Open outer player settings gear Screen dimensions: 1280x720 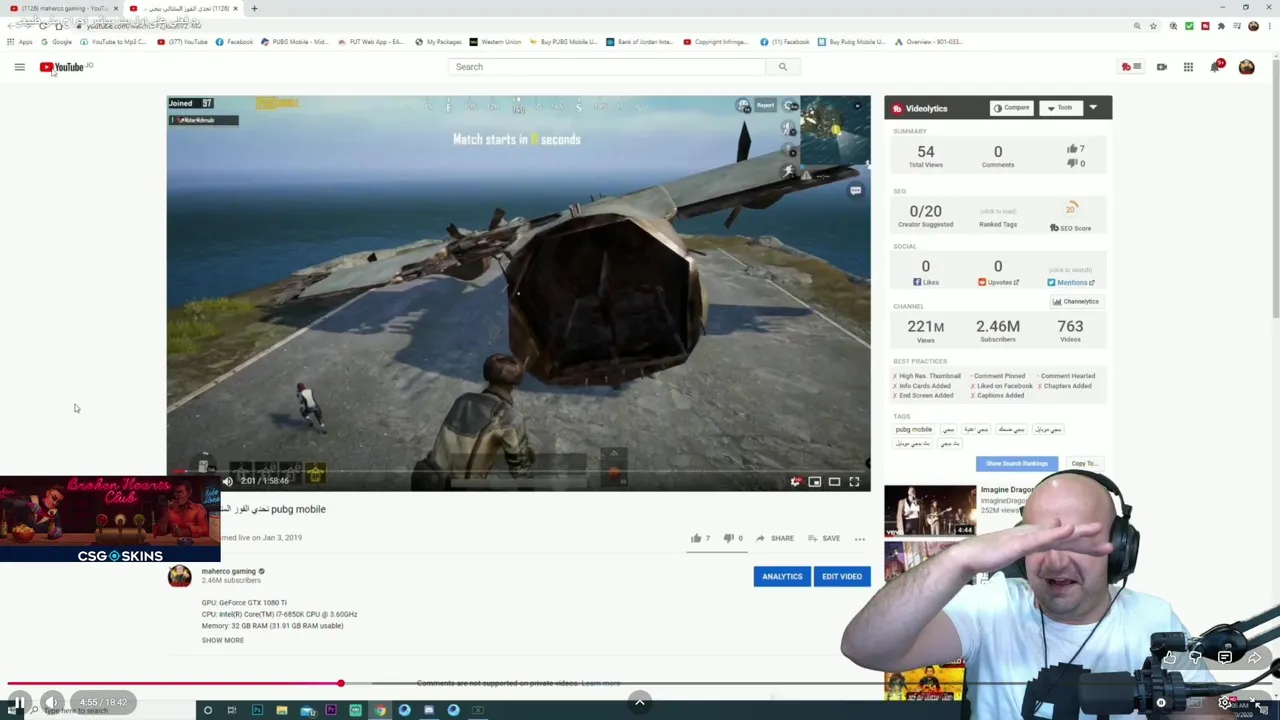coord(1225,703)
